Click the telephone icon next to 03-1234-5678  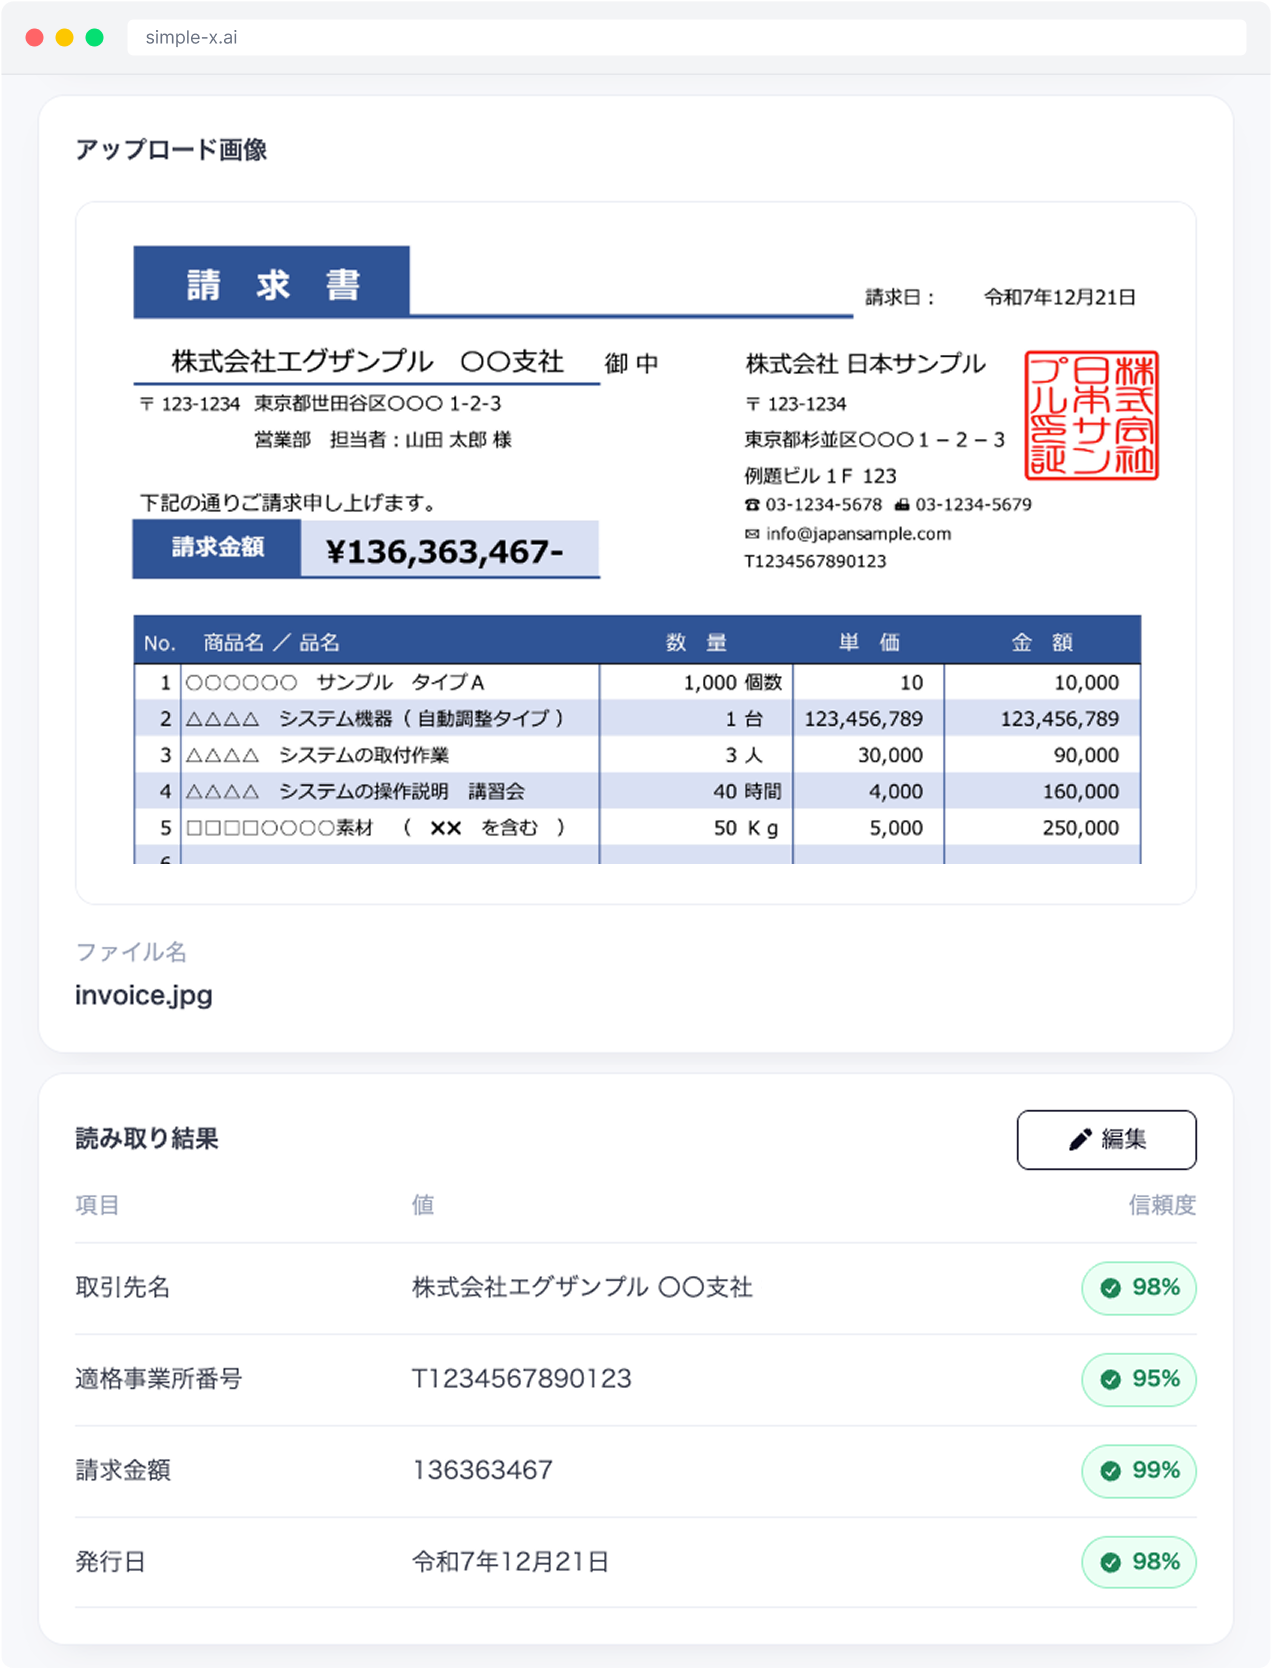pyautogui.click(x=752, y=505)
